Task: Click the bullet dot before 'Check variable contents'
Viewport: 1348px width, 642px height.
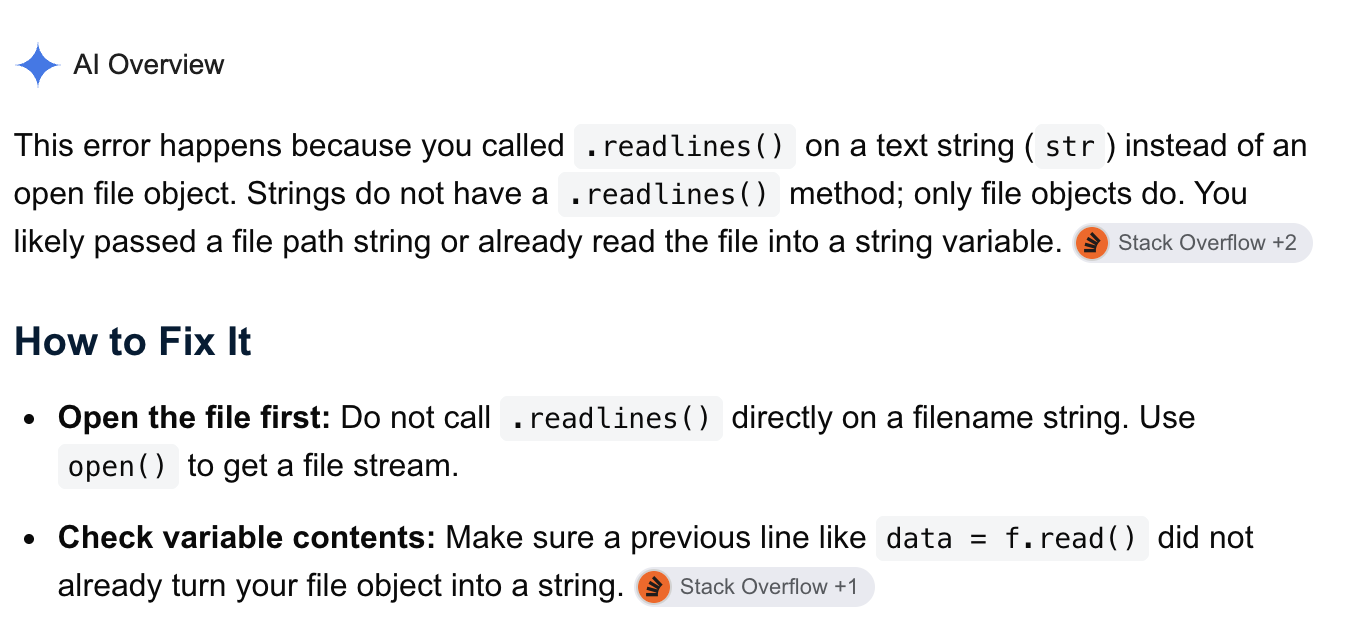Action: click(x=31, y=539)
